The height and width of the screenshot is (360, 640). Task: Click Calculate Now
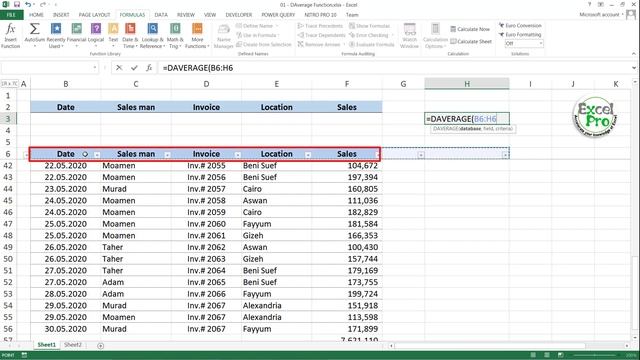pos(470,29)
